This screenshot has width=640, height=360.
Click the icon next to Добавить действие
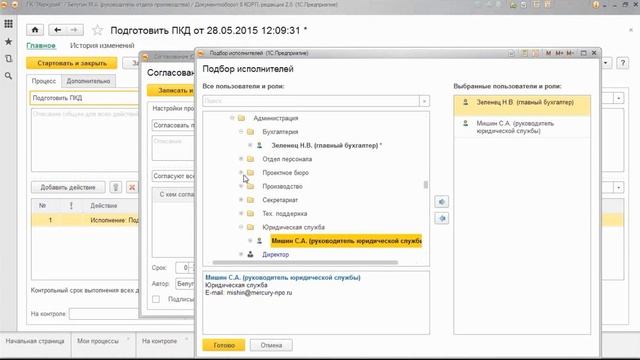tap(116, 187)
